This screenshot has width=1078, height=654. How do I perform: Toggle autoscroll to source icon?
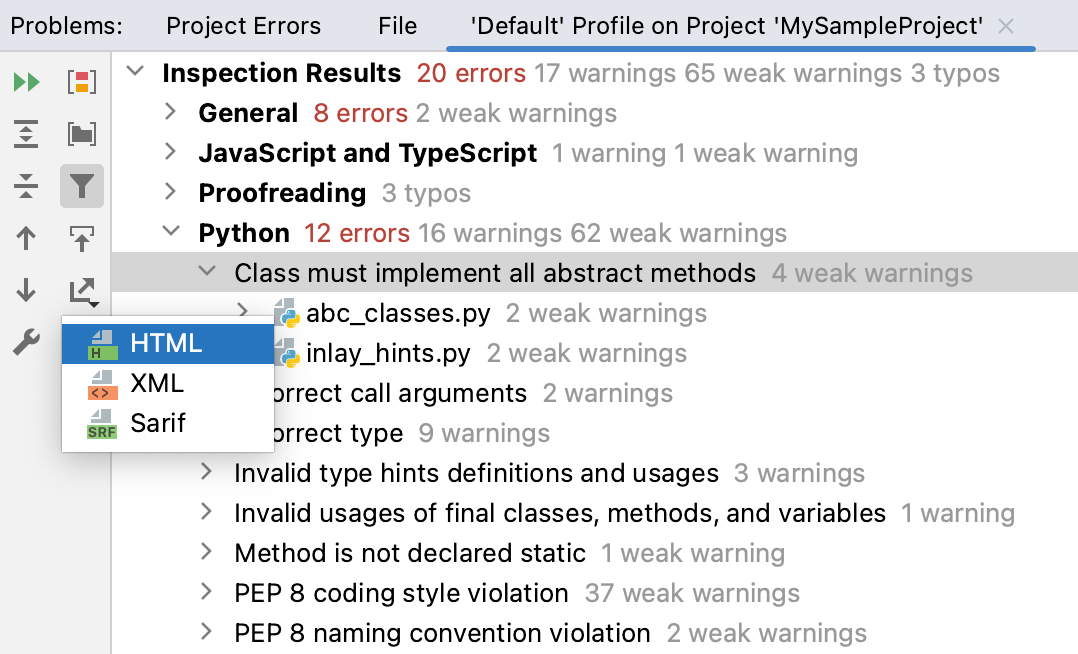[82, 238]
